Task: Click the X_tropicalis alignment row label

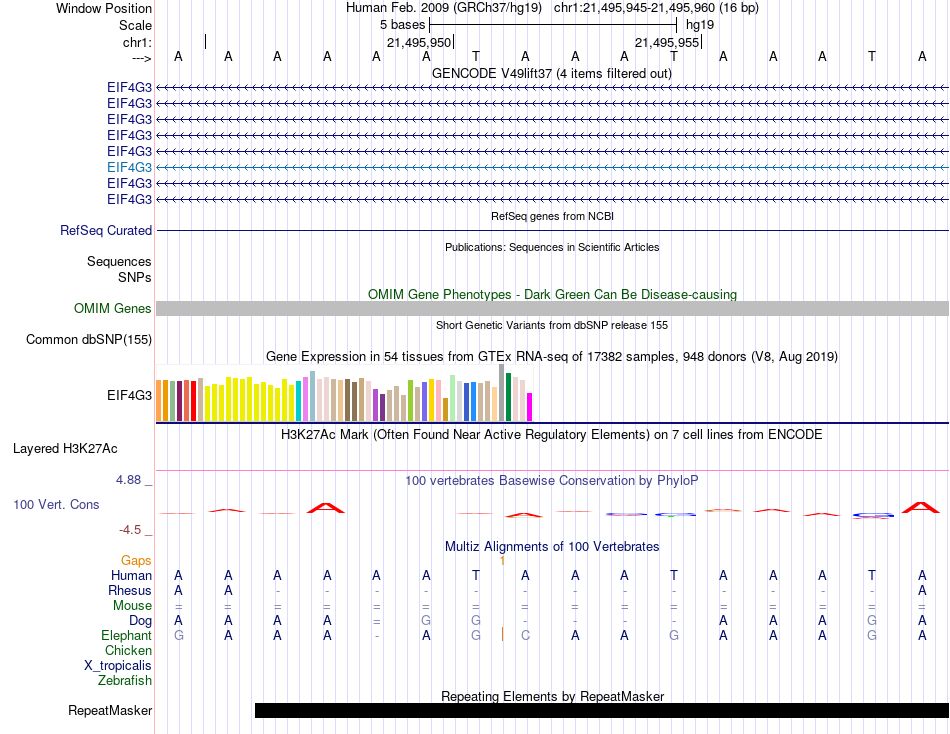Action: [x=118, y=666]
